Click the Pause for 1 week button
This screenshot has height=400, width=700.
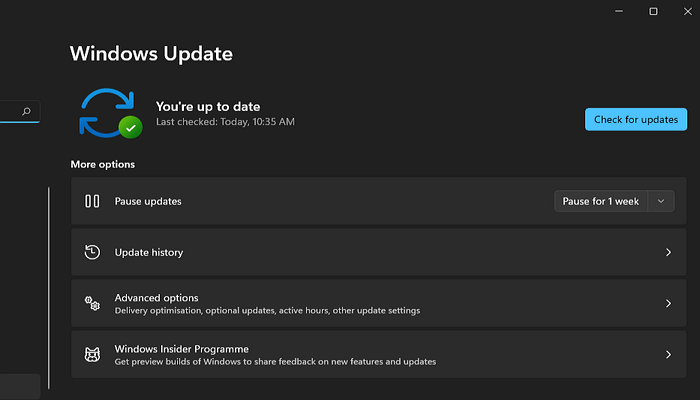(601, 201)
